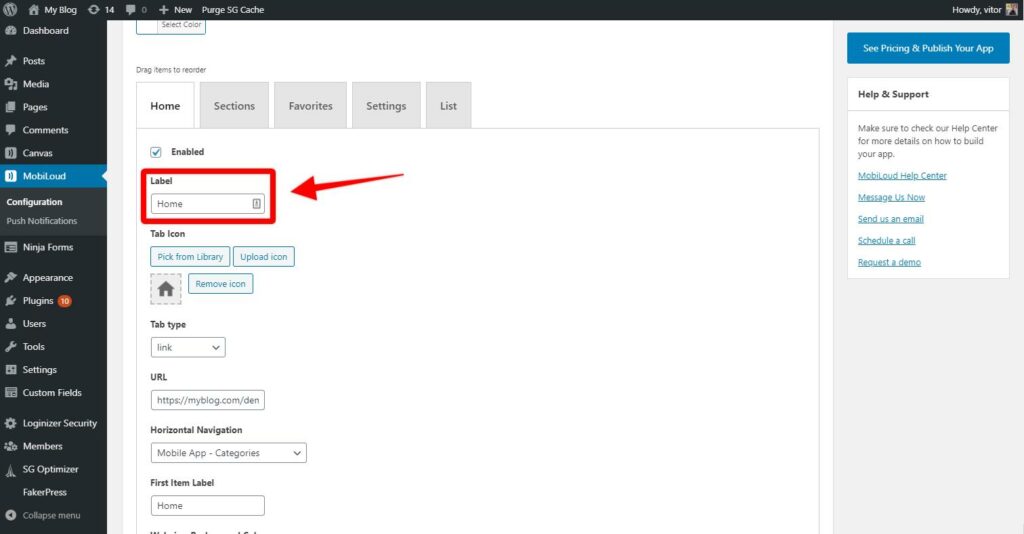
Task: Click the Pick from Library button
Action: pyautogui.click(x=190, y=257)
